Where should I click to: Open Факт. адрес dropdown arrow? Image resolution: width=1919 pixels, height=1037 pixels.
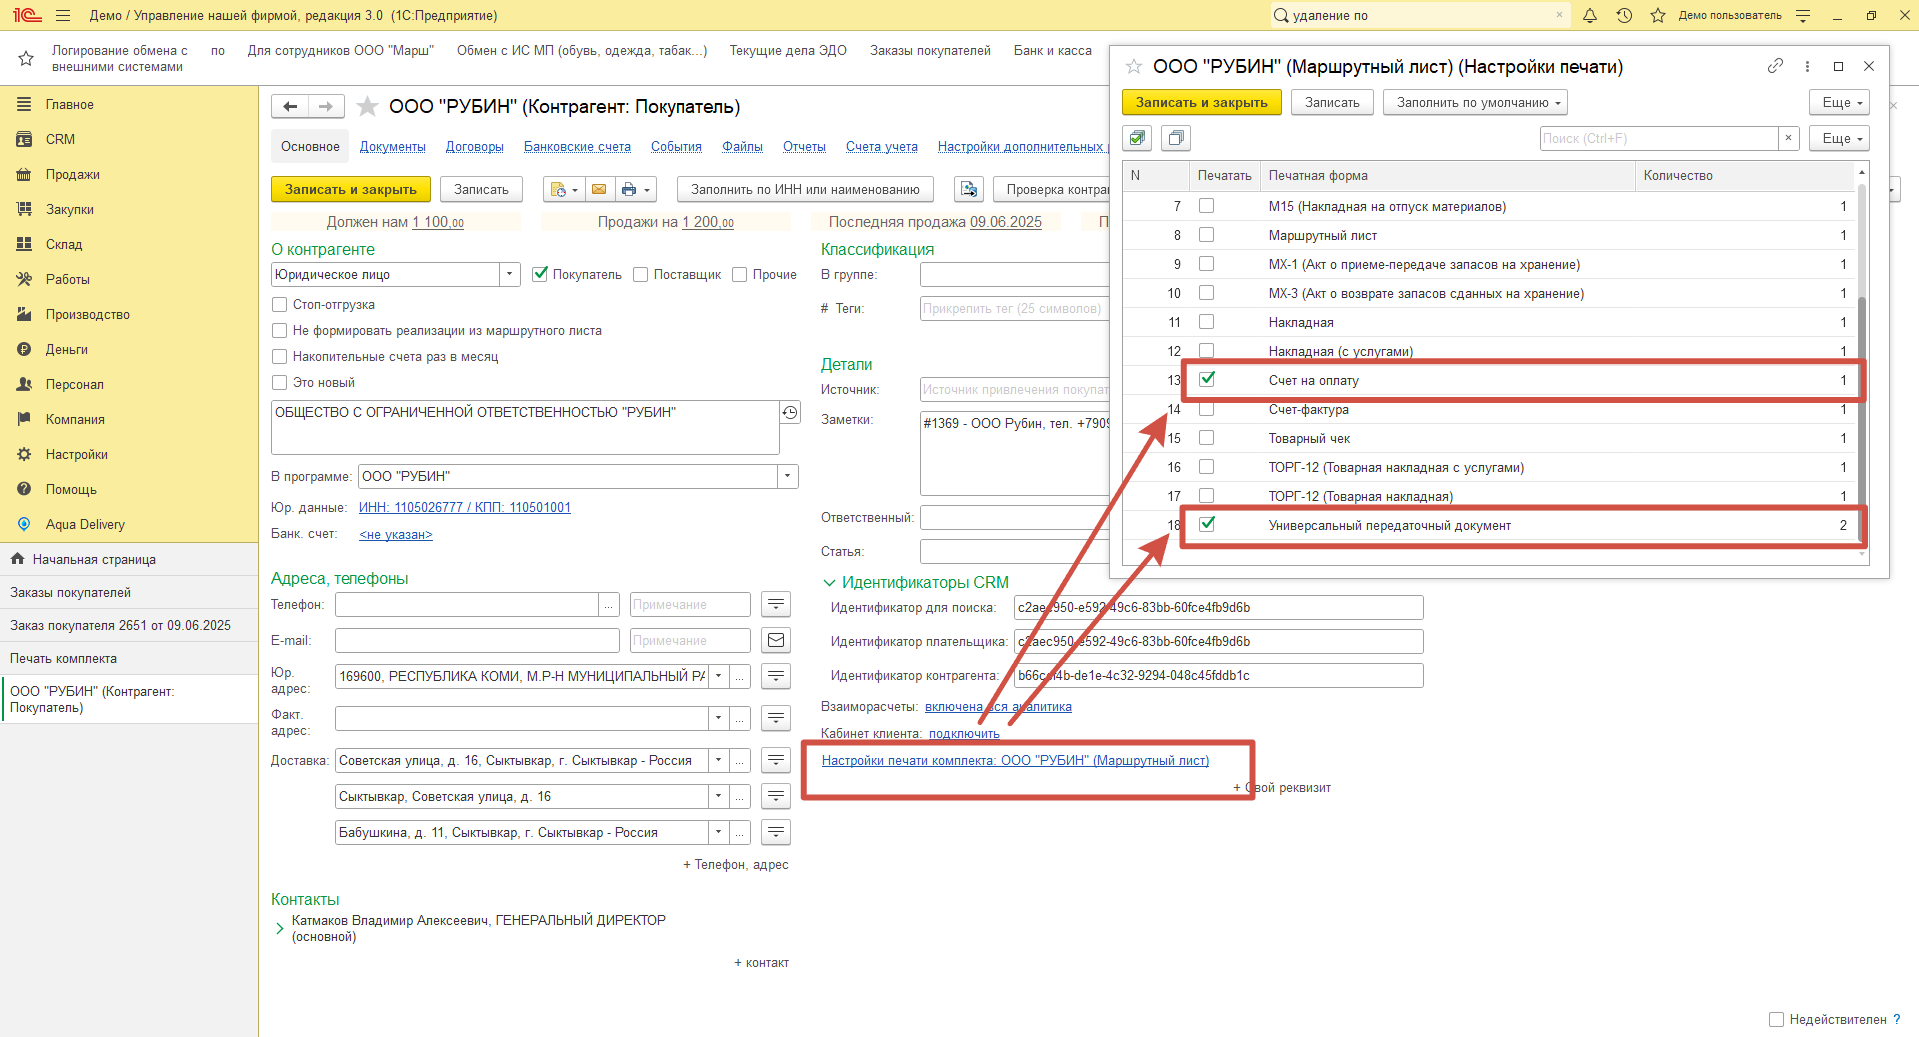click(x=717, y=718)
